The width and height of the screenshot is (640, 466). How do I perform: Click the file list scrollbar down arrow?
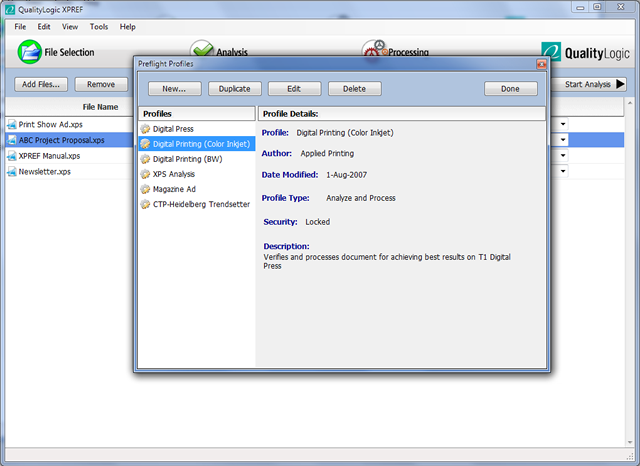pyautogui.click(x=630, y=442)
